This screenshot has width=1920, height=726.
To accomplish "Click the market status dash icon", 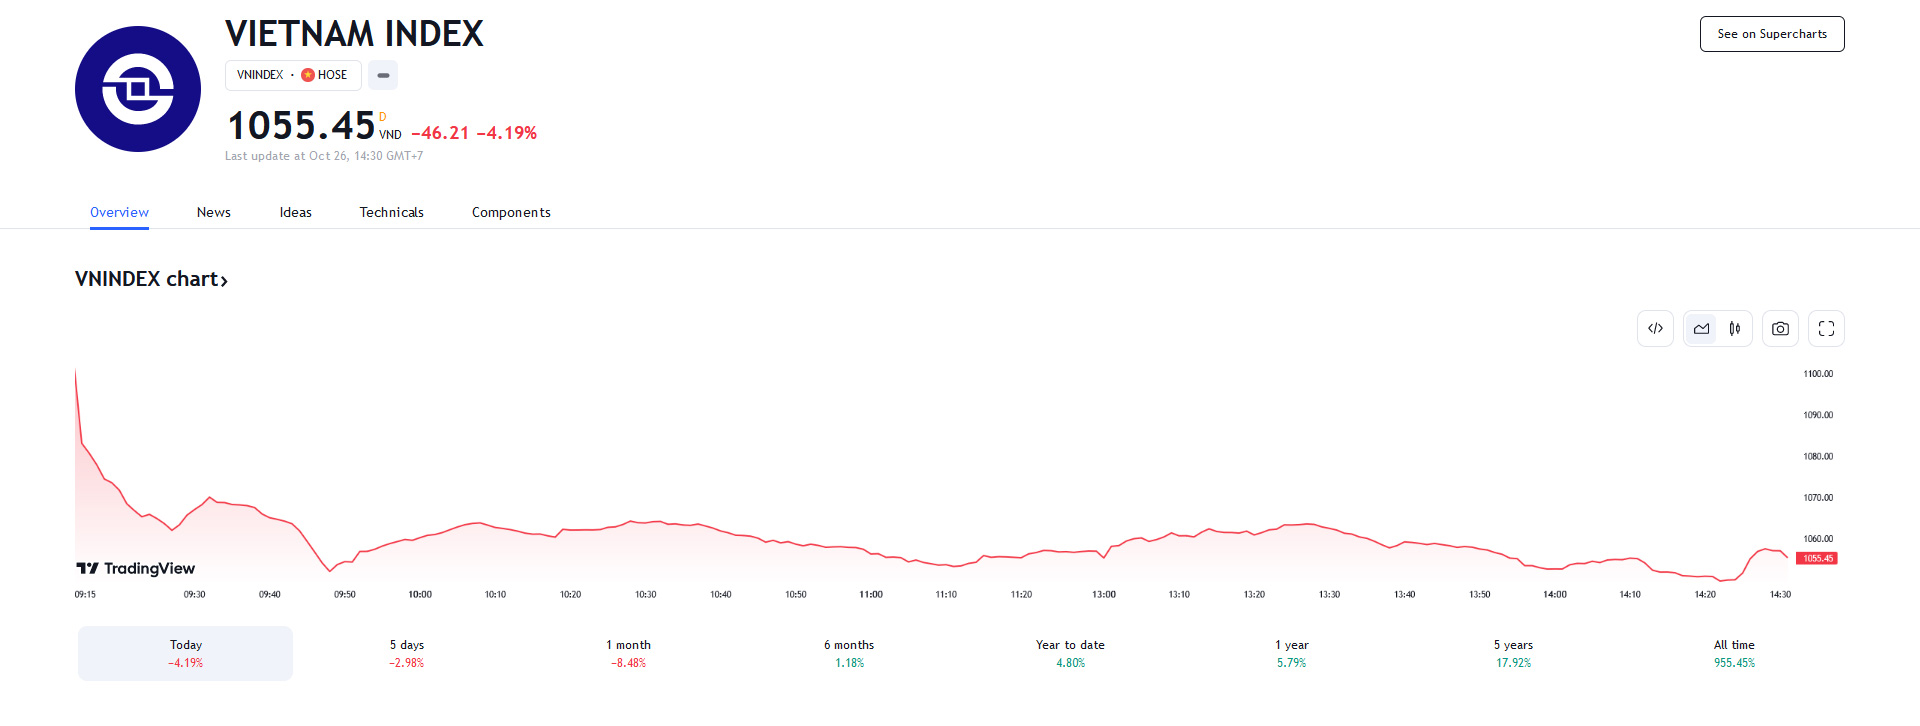I will [x=383, y=75].
